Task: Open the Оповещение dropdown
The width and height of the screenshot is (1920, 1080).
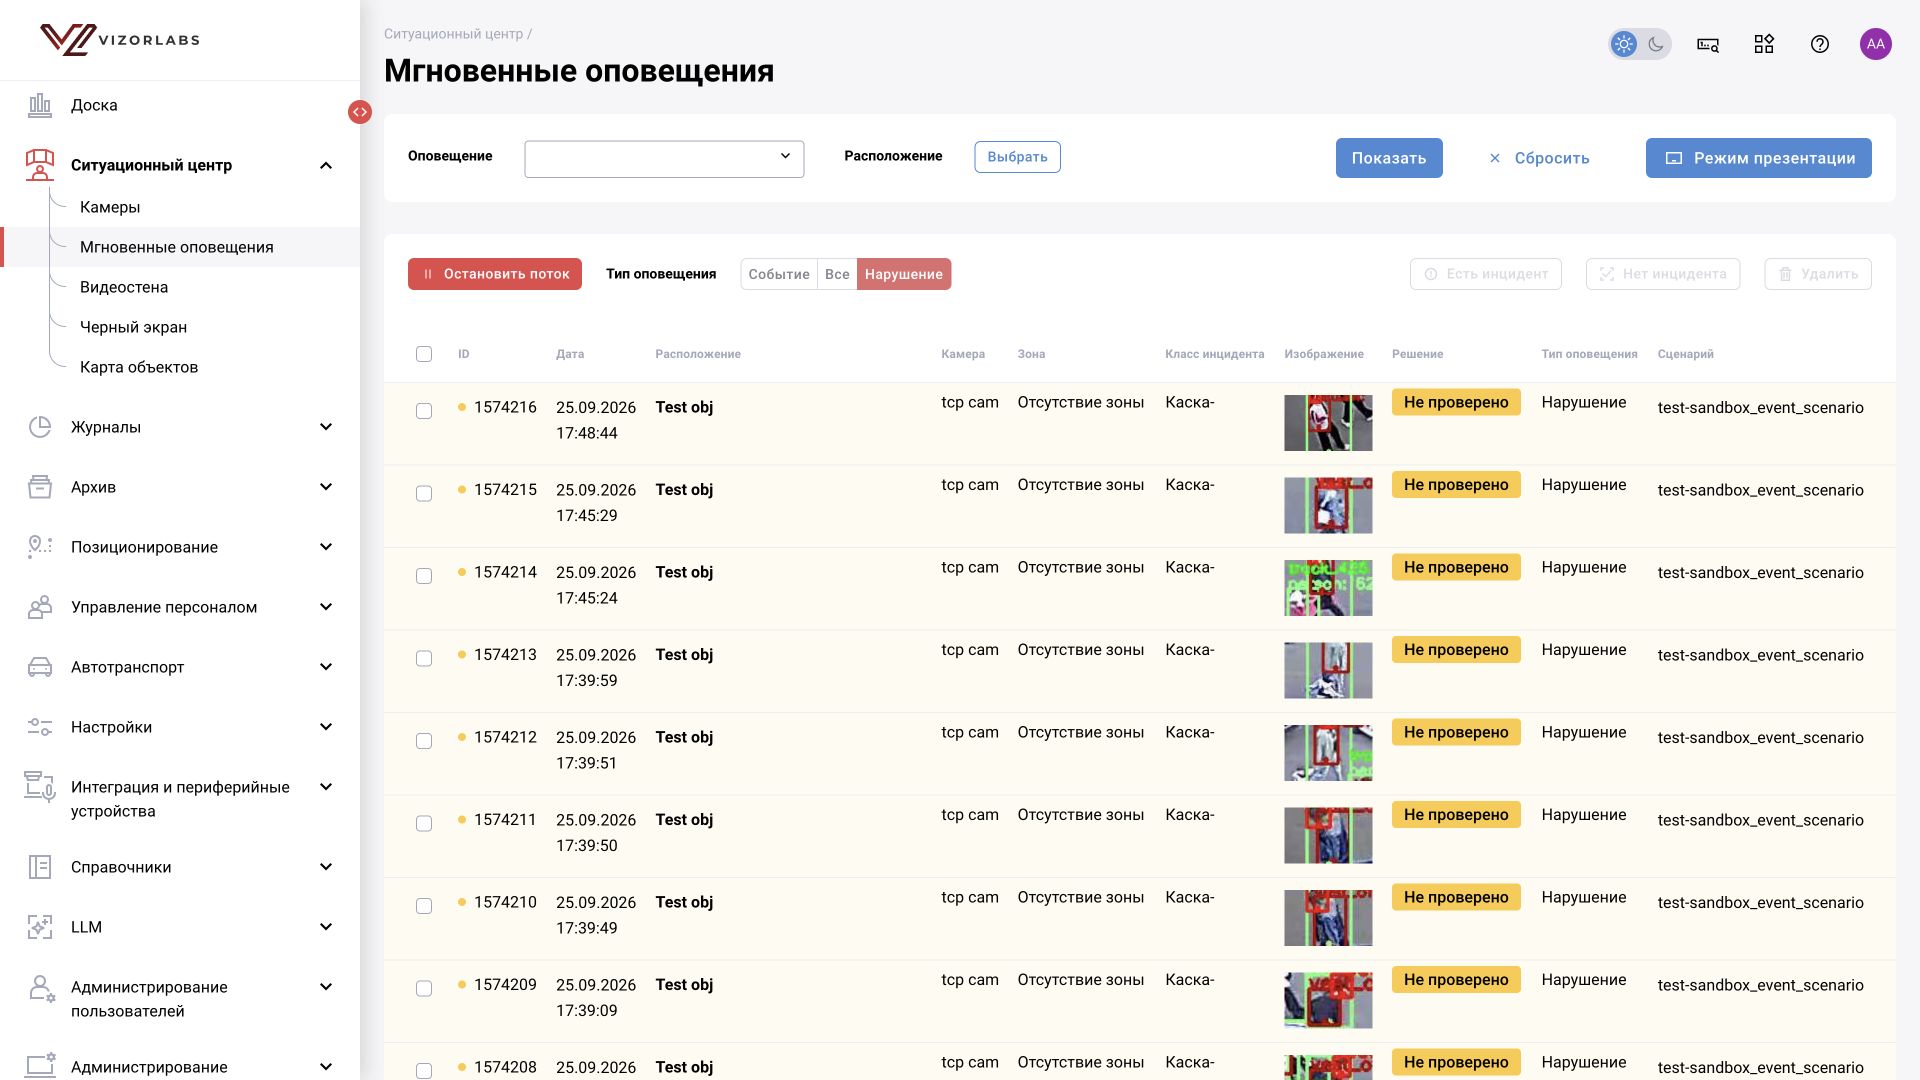Action: click(x=664, y=159)
